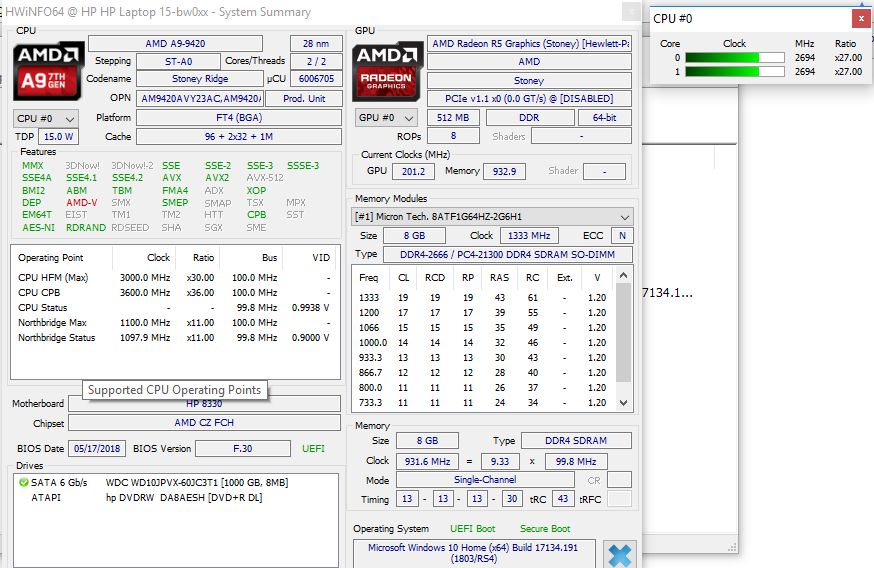Click the 6006705 microcode field

(316, 79)
